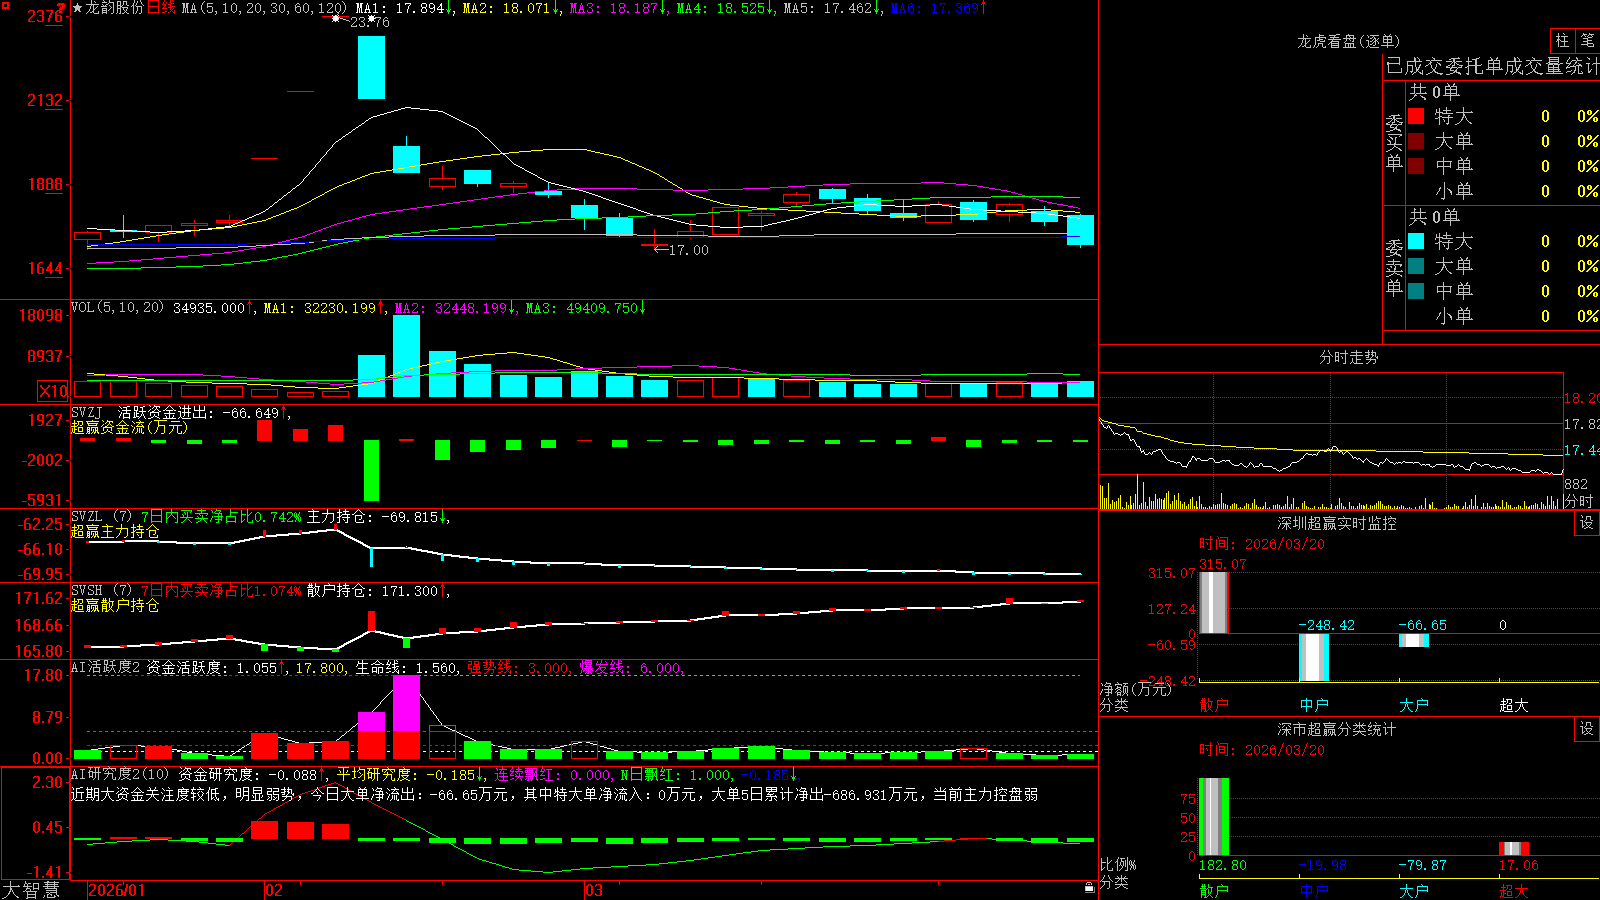This screenshot has width=1600, height=900.
Task: Click the 315.07 散户 net amount bar
Action: pyautogui.click(x=1214, y=602)
